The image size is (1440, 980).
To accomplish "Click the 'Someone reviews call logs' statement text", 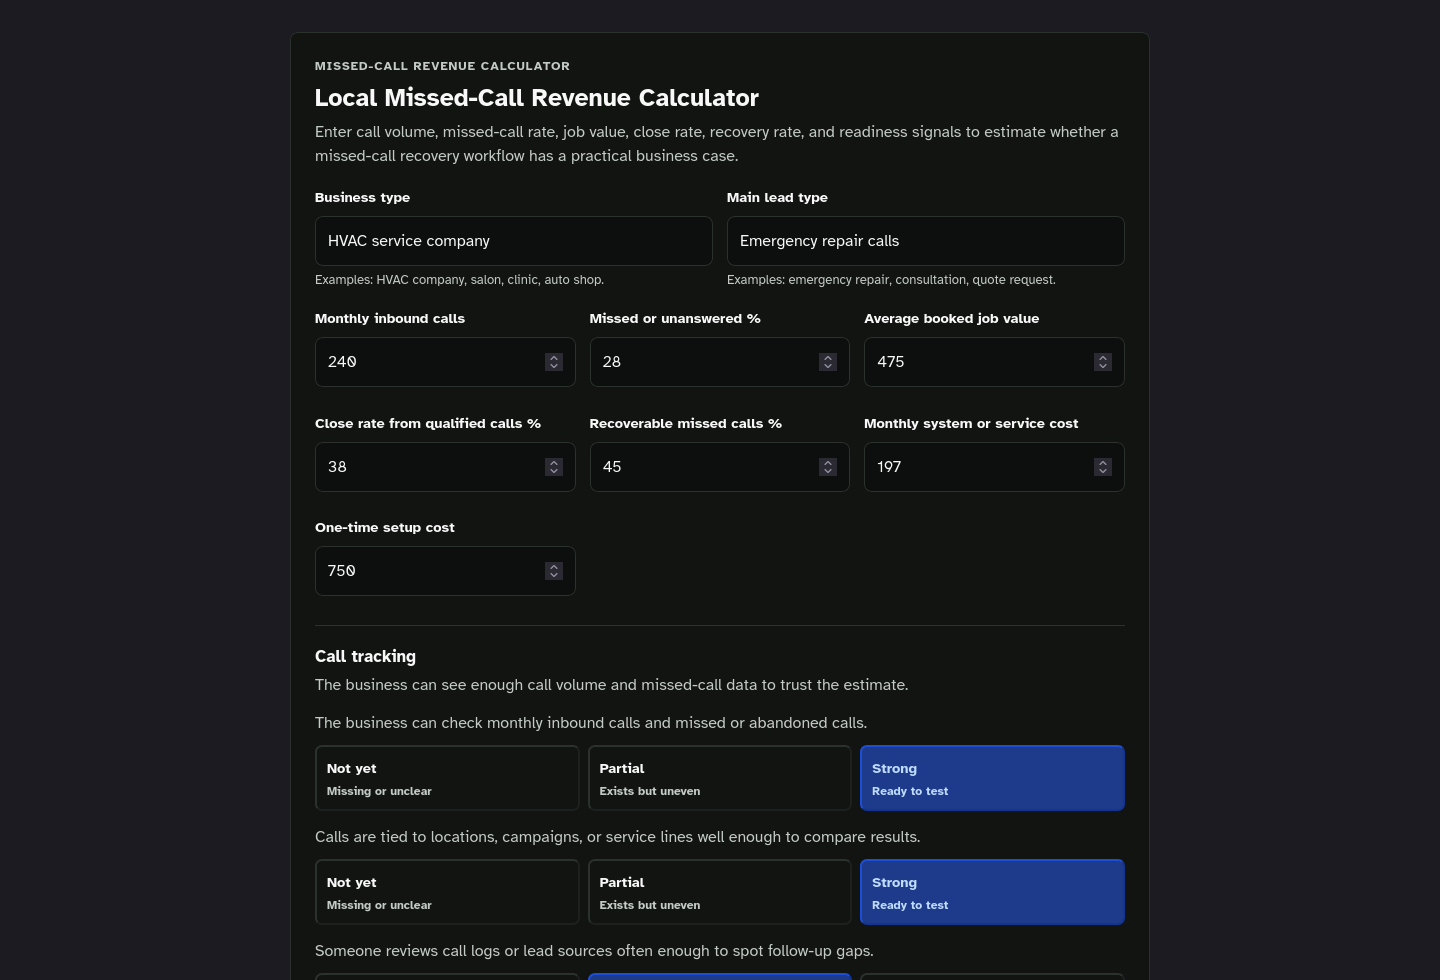I will (594, 951).
